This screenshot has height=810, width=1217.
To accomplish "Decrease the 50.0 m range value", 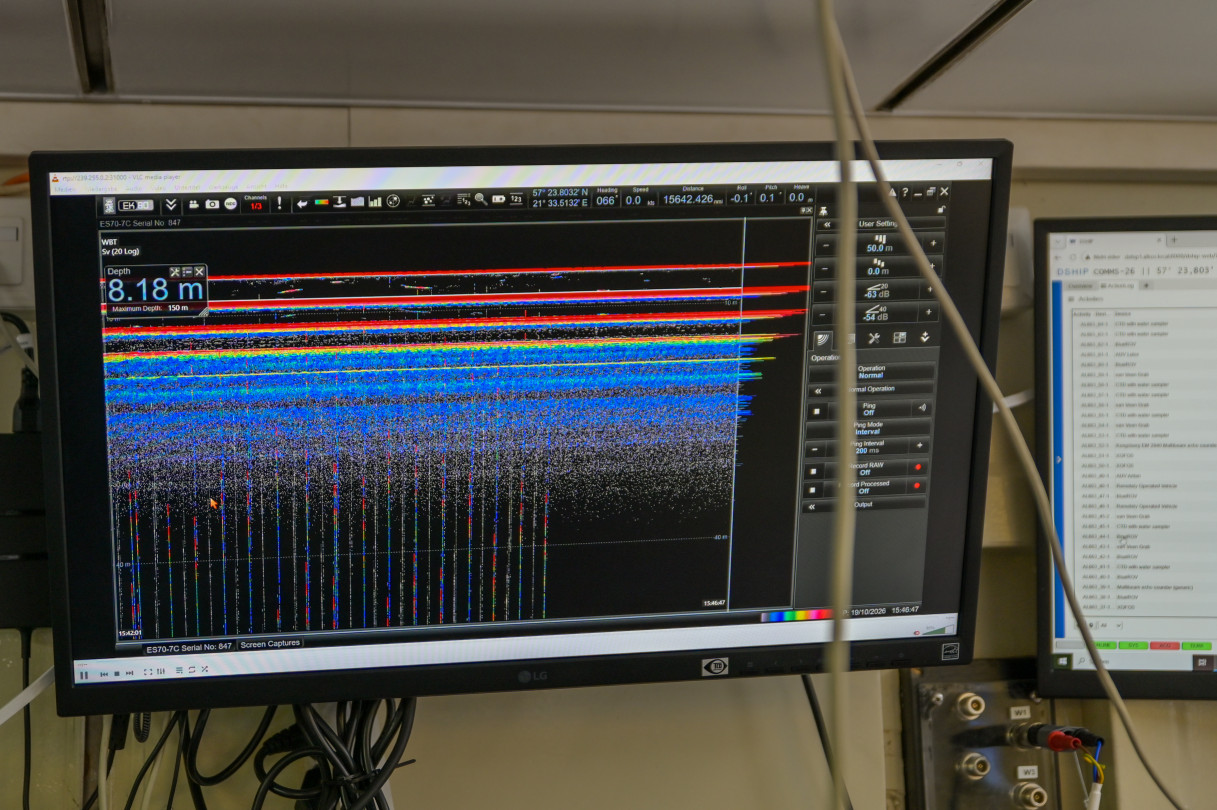I will 825,245.
